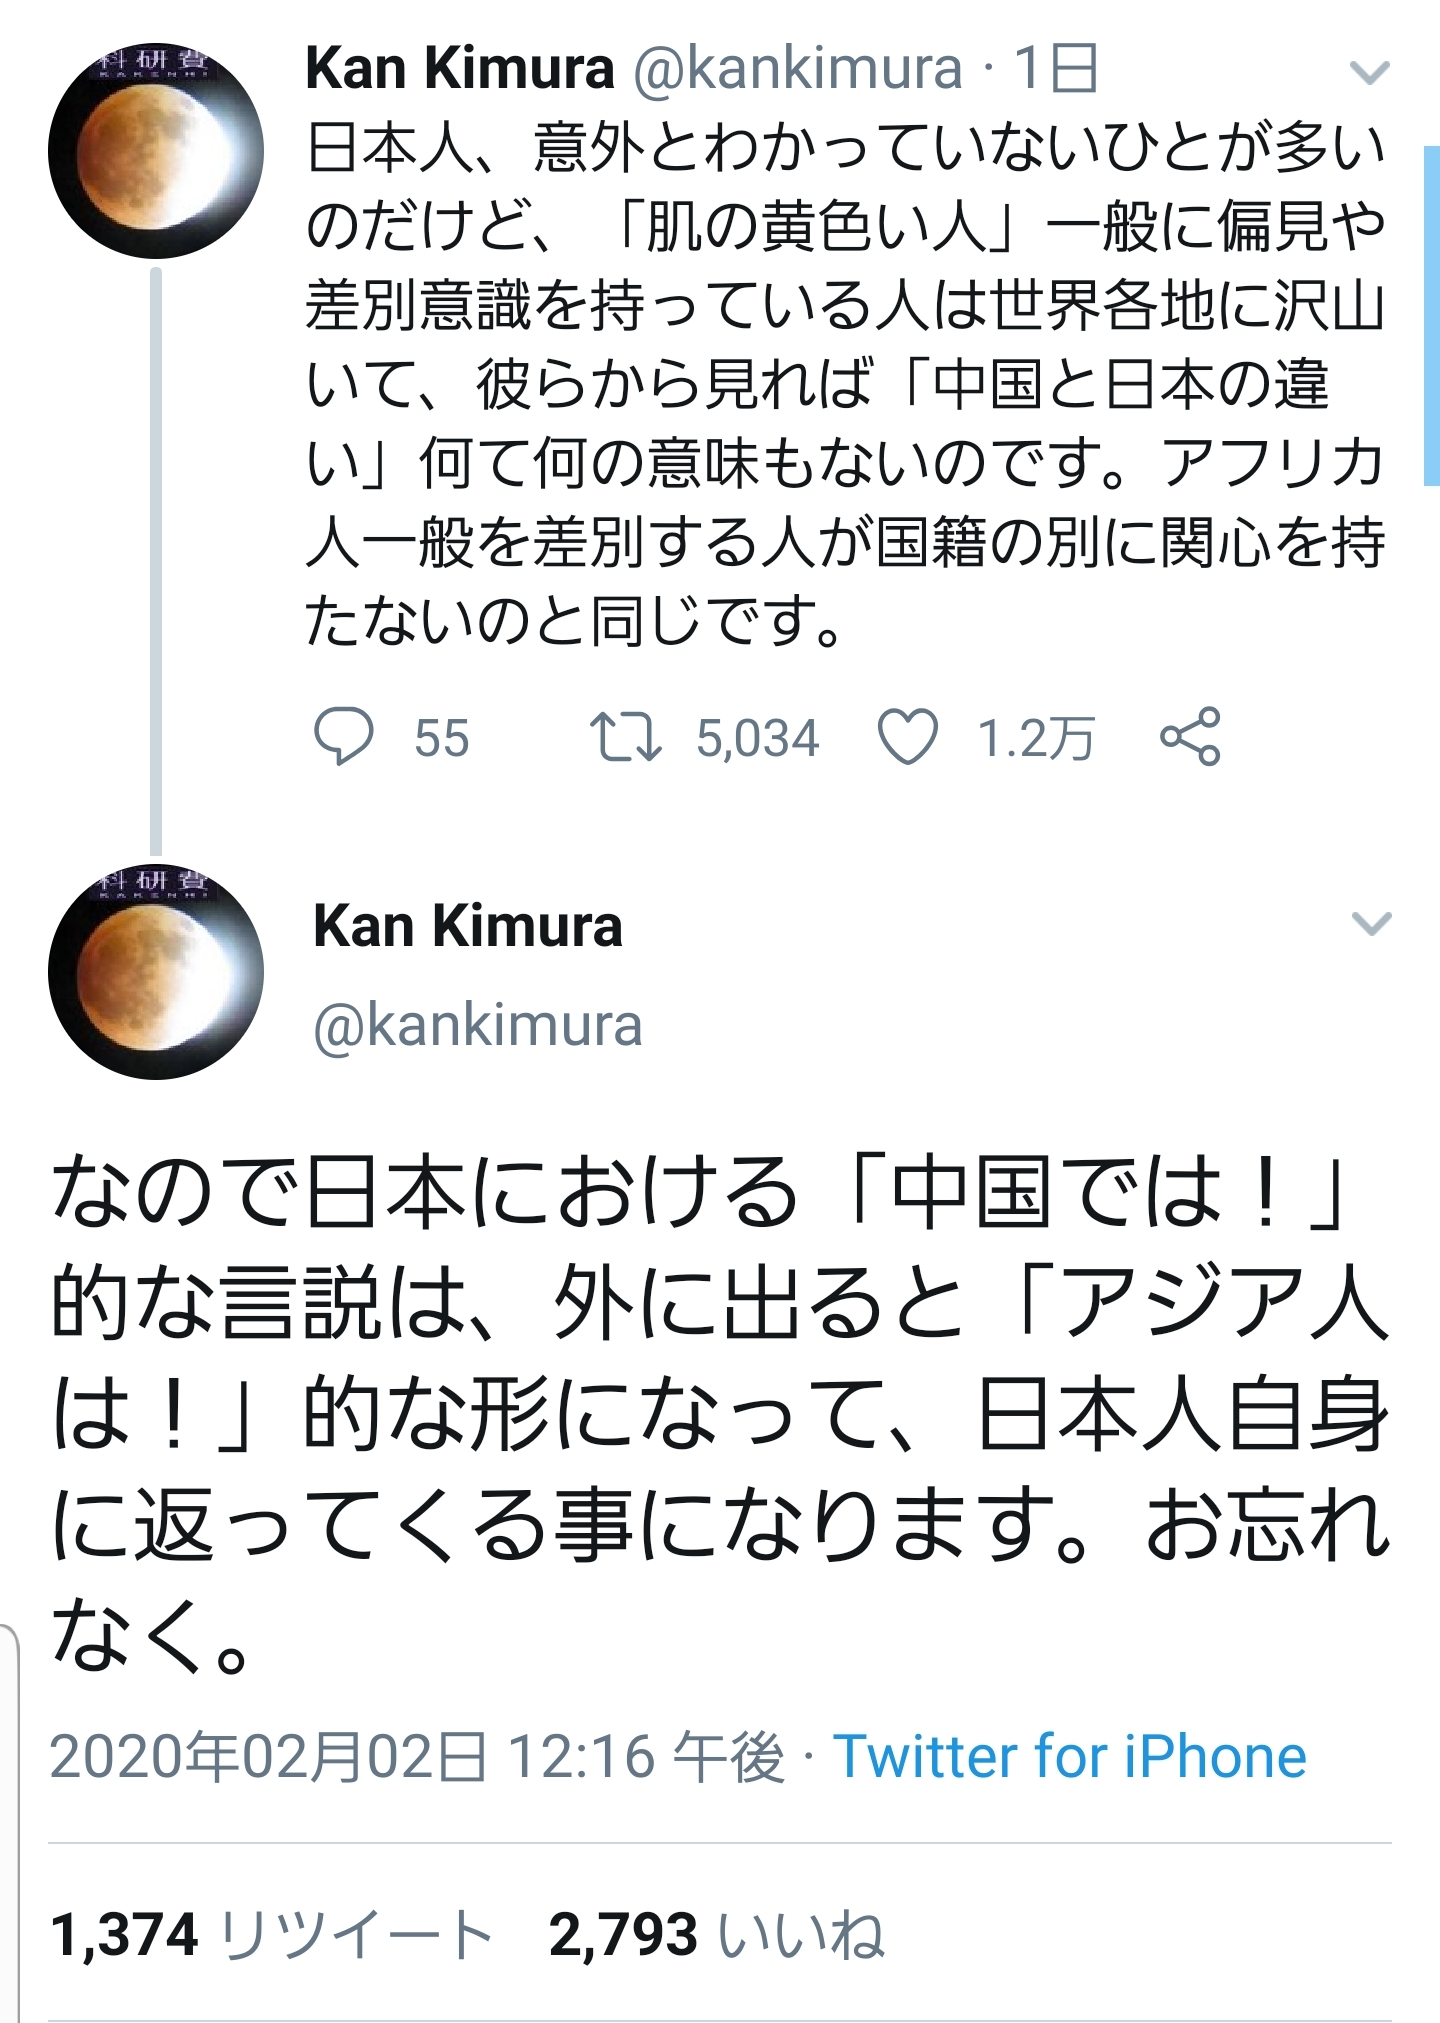Expand the second tweet's chevron menu
This screenshot has height=2023, width=1440.
click(x=1371, y=923)
